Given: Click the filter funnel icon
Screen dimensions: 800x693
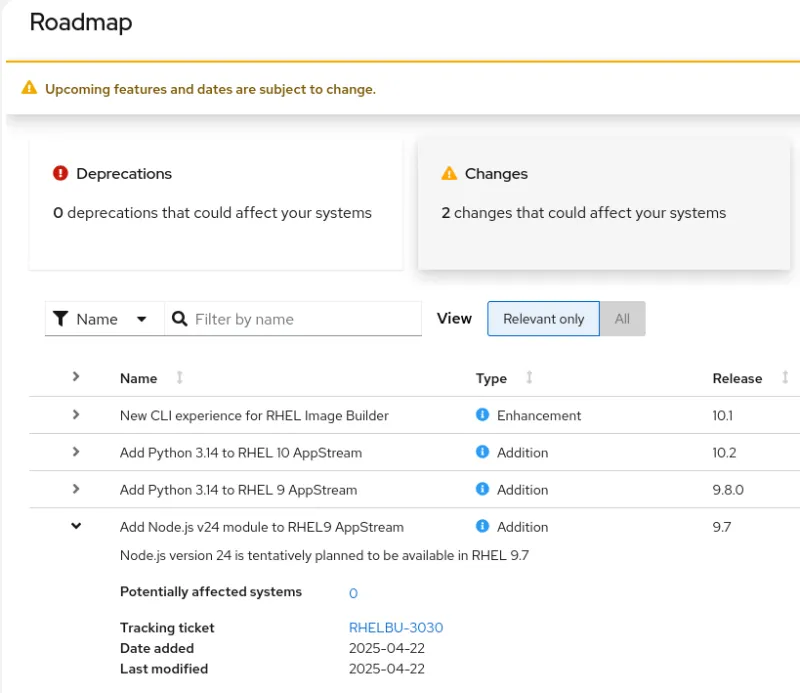Looking at the screenshot, I should (x=63, y=318).
